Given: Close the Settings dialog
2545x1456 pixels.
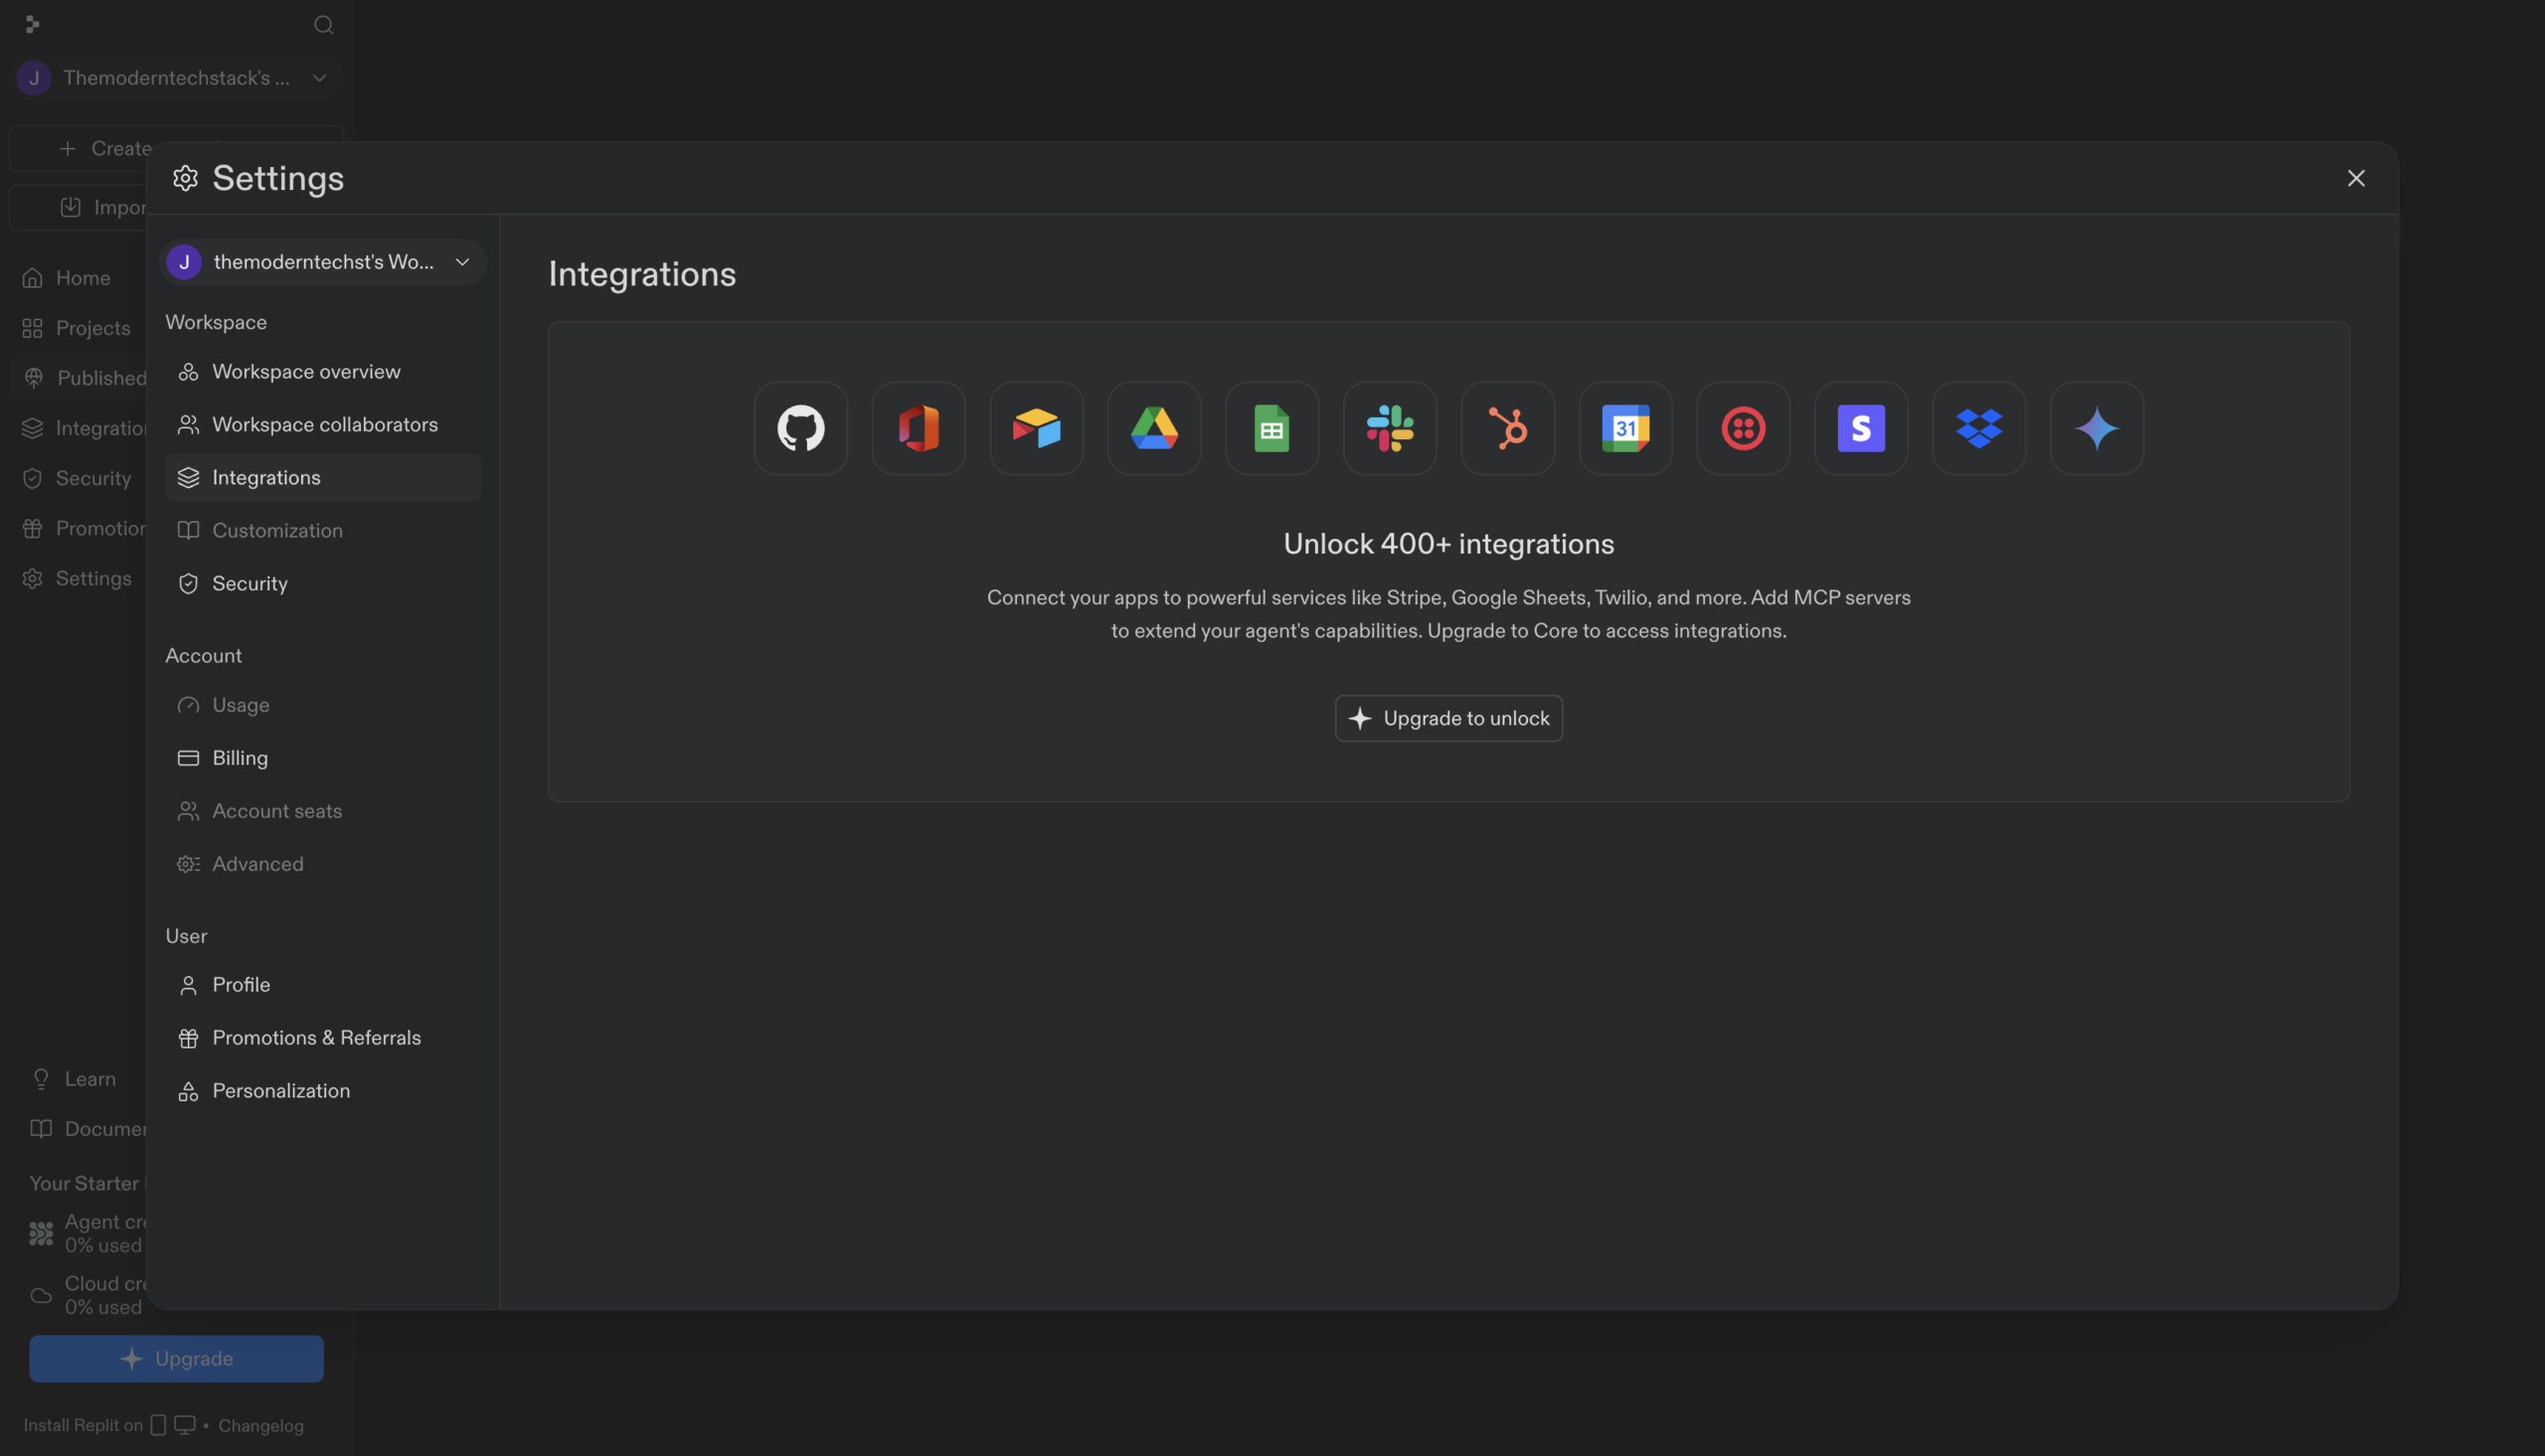Looking at the screenshot, I should click(x=2356, y=178).
